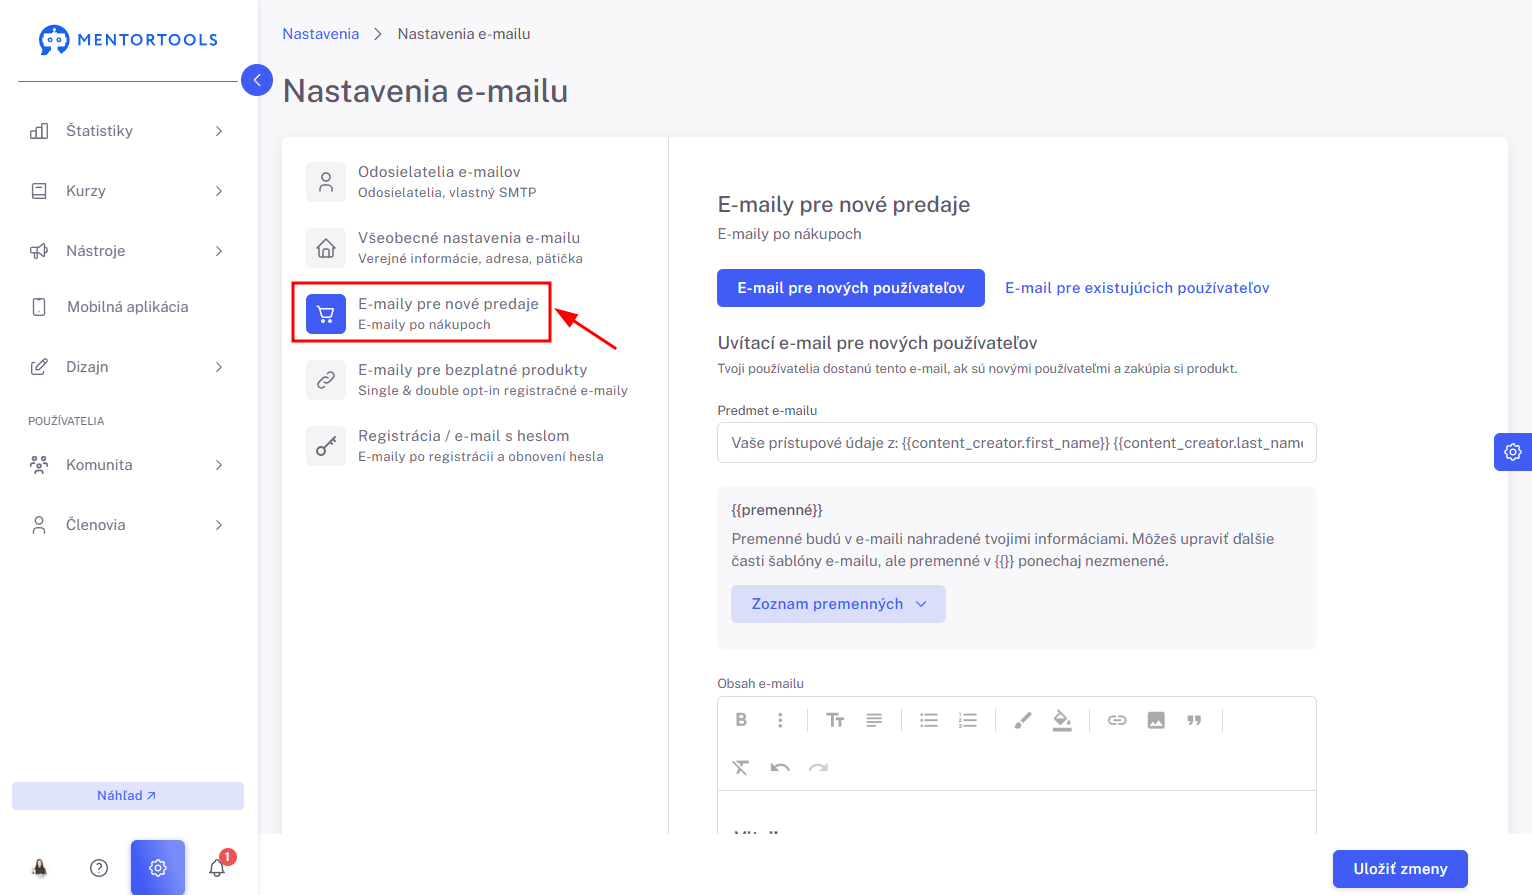Switch to E-mail pre existujúcich používateľov tab
Image resolution: width=1532 pixels, height=895 pixels.
(x=1137, y=288)
